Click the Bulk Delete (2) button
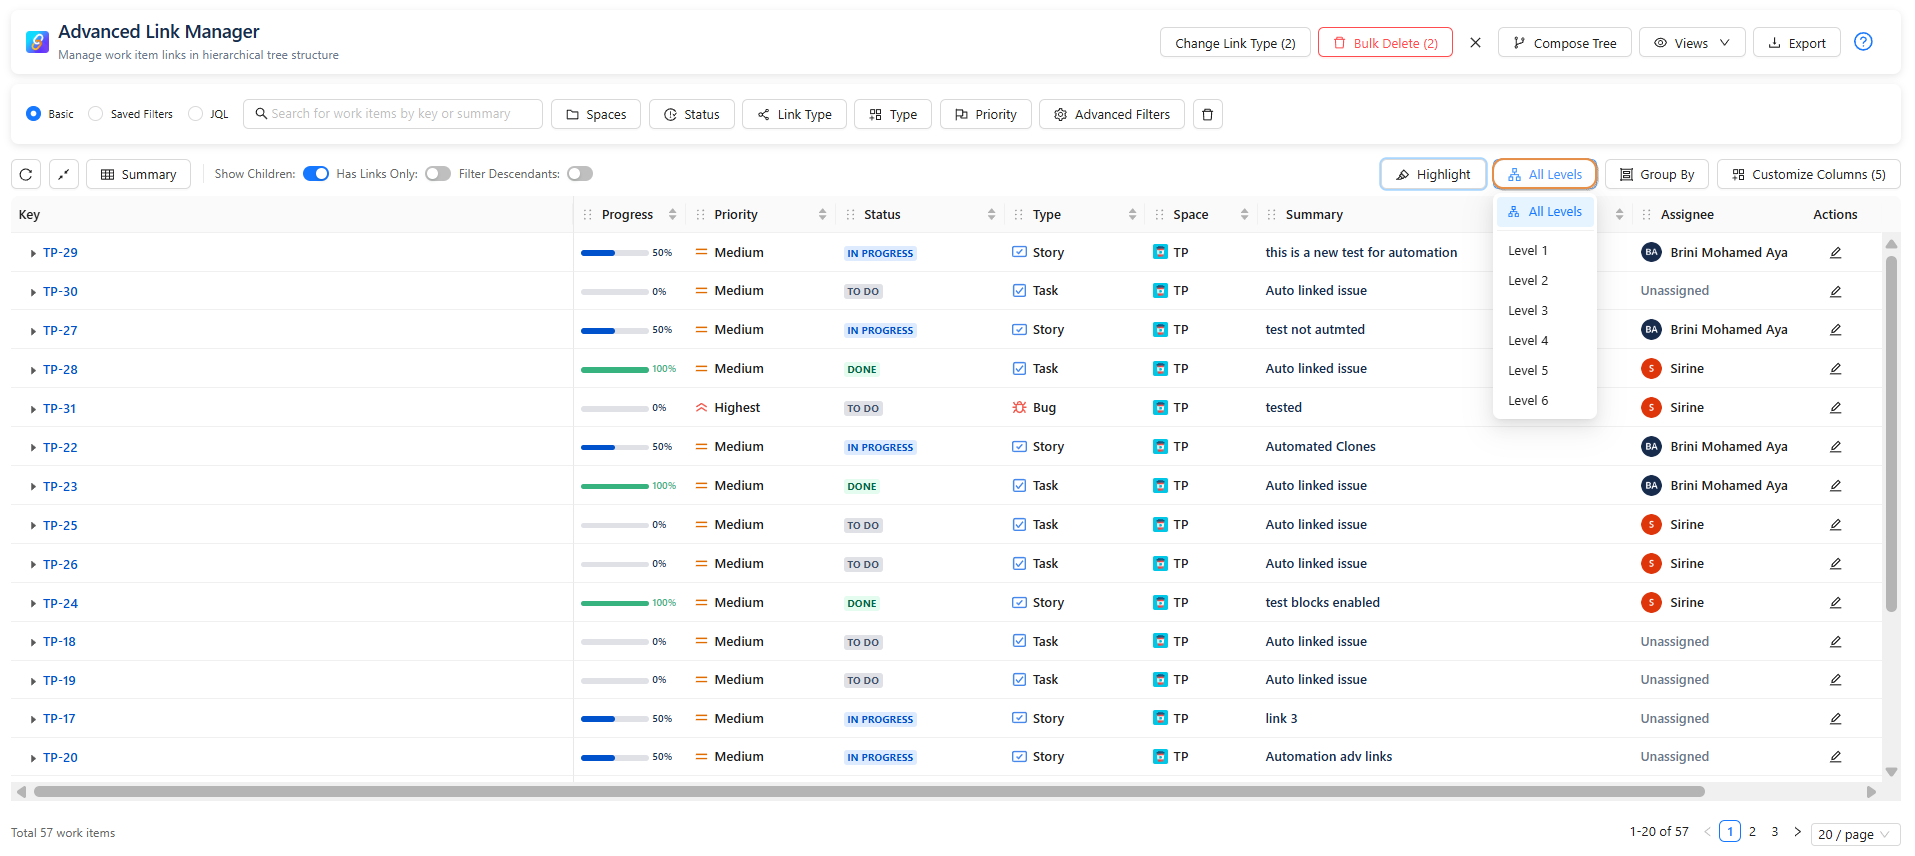 click(x=1385, y=43)
